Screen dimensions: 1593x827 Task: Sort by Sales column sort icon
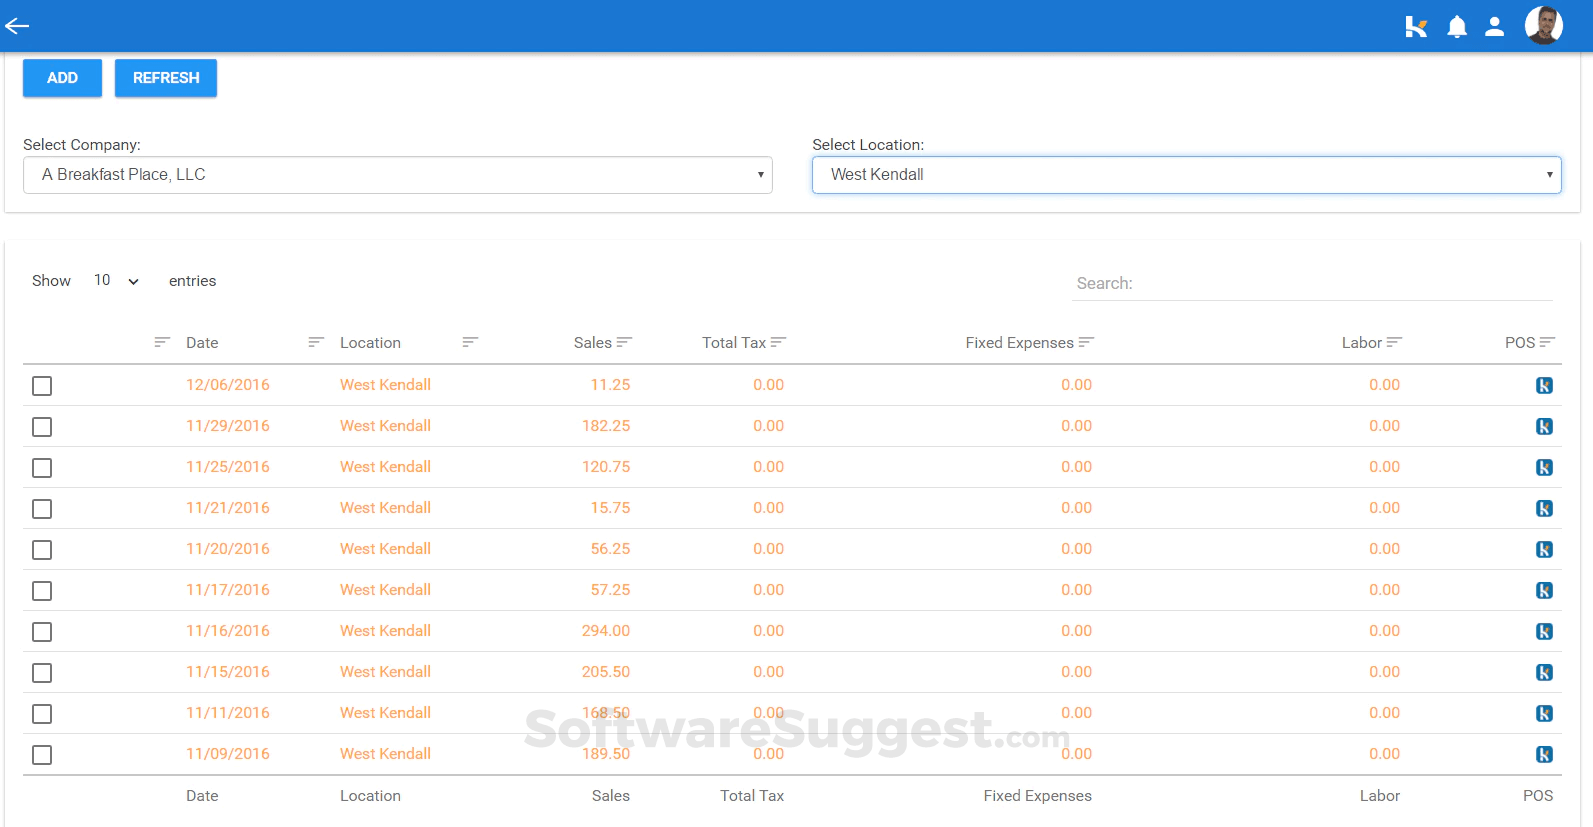tap(624, 343)
